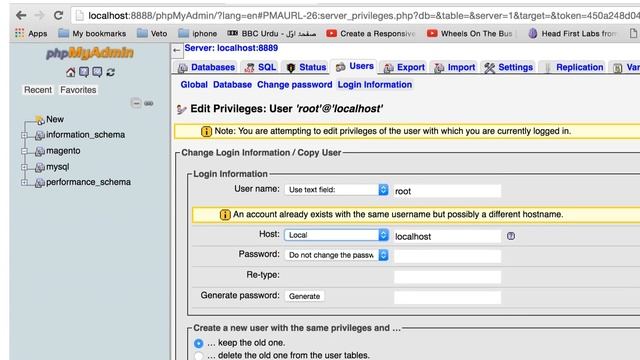640x360 pixels.
Task: Open Login Information sub-tab
Action: click(375, 84)
